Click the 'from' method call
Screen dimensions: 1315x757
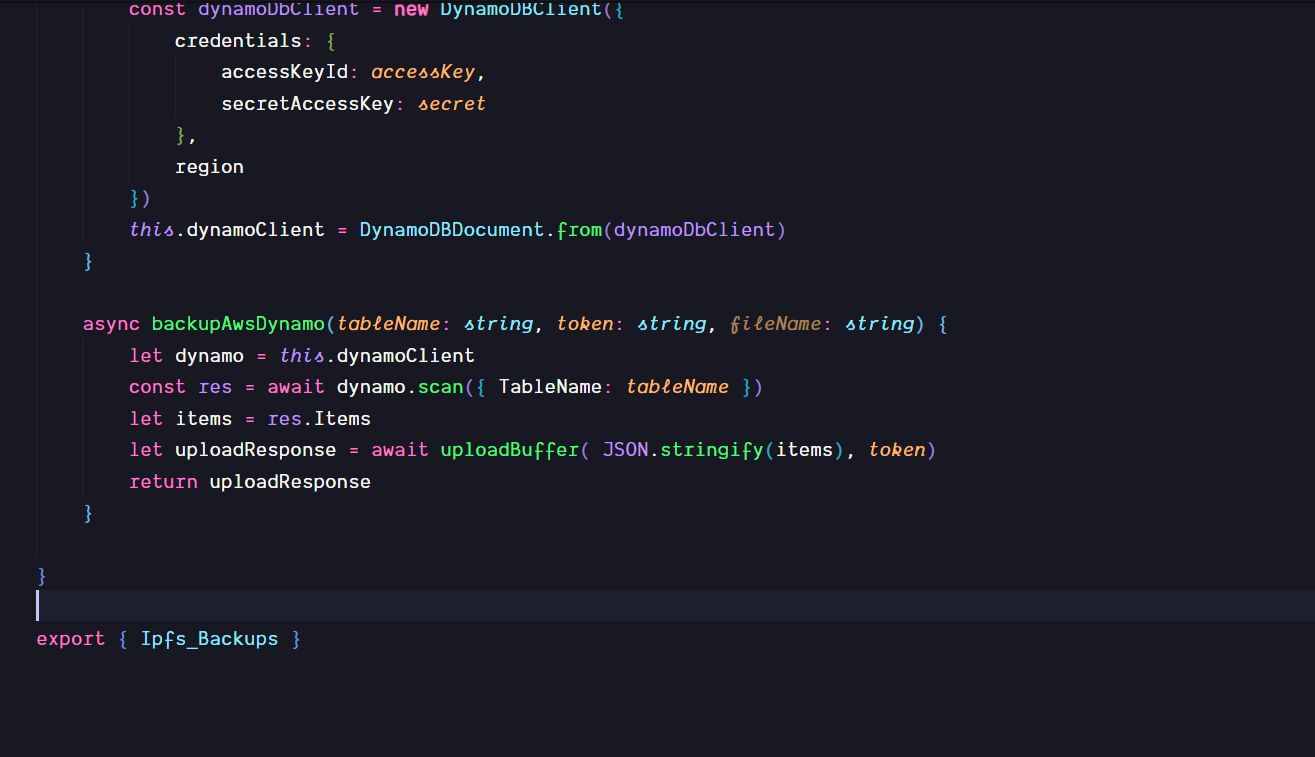coord(580,230)
